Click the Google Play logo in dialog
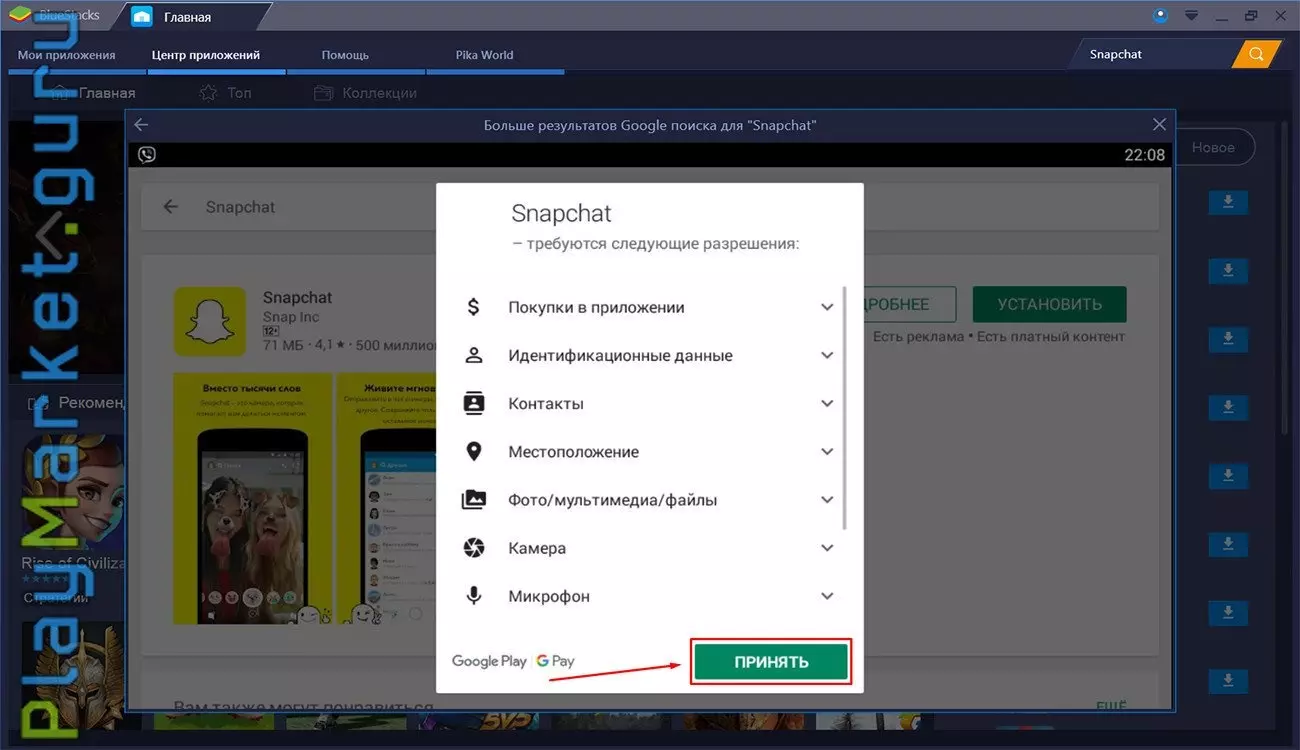Viewport: 1300px width, 750px height. click(x=489, y=661)
